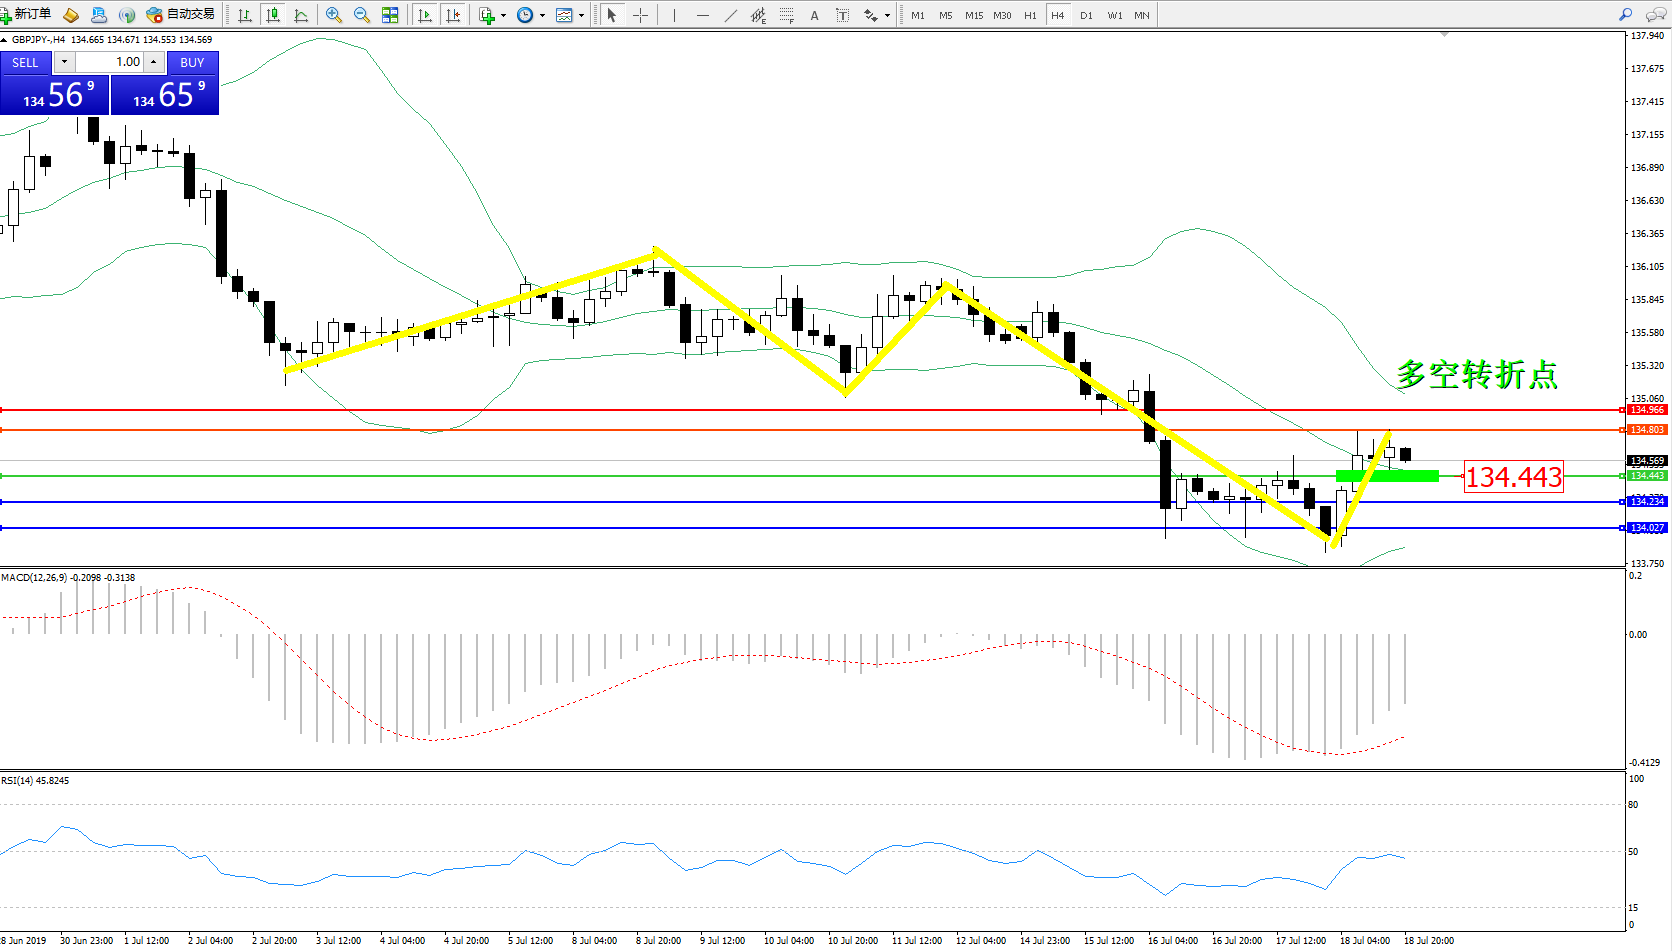Toggle the chart auto scroll button
Screen dimensions: 1672x951
point(425,15)
